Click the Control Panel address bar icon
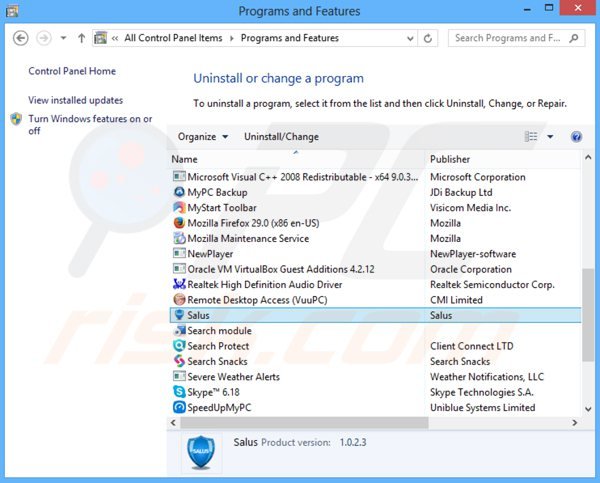Screen dimensions: 600x483 (101, 38)
